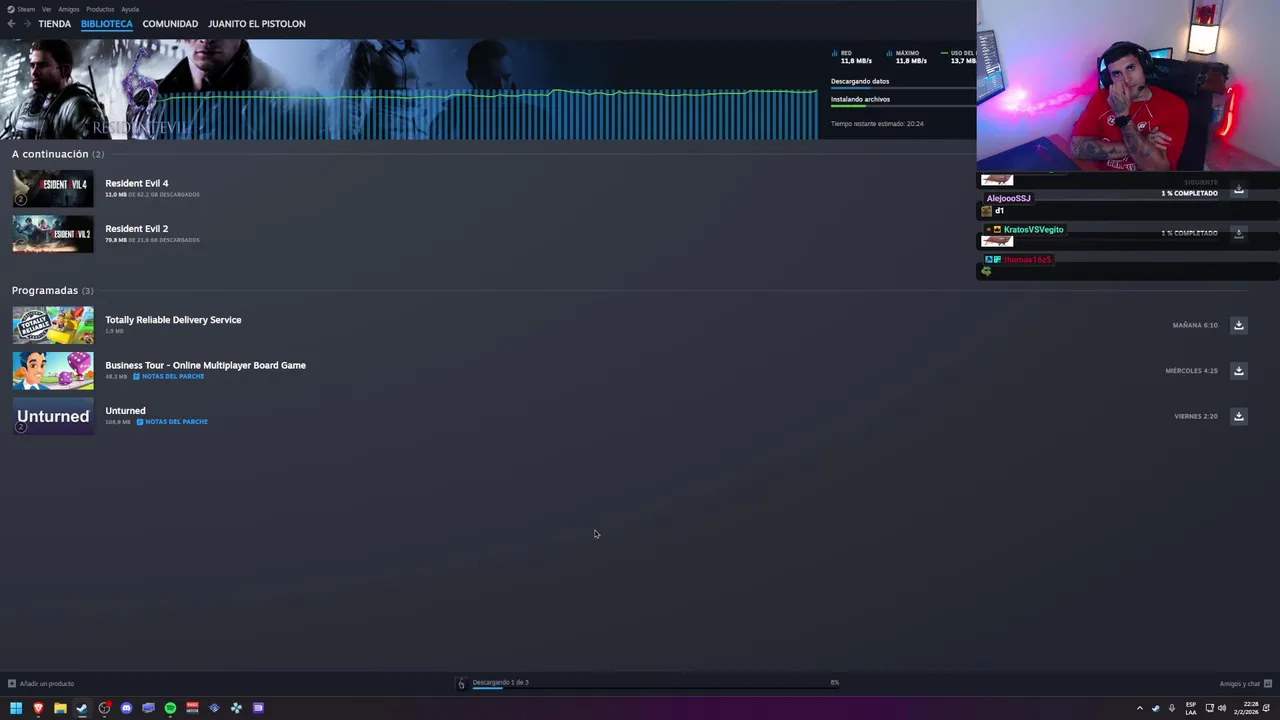Open Spotify from the taskbar
The width and height of the screenshot is (1280, 720).
[x=170, y=708]
